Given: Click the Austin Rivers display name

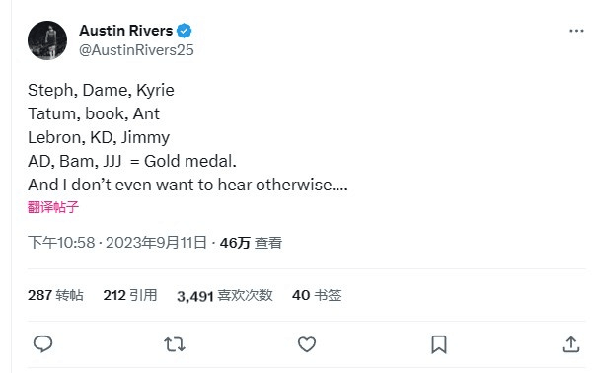Looking at the screenshot, I should [126, 31].
